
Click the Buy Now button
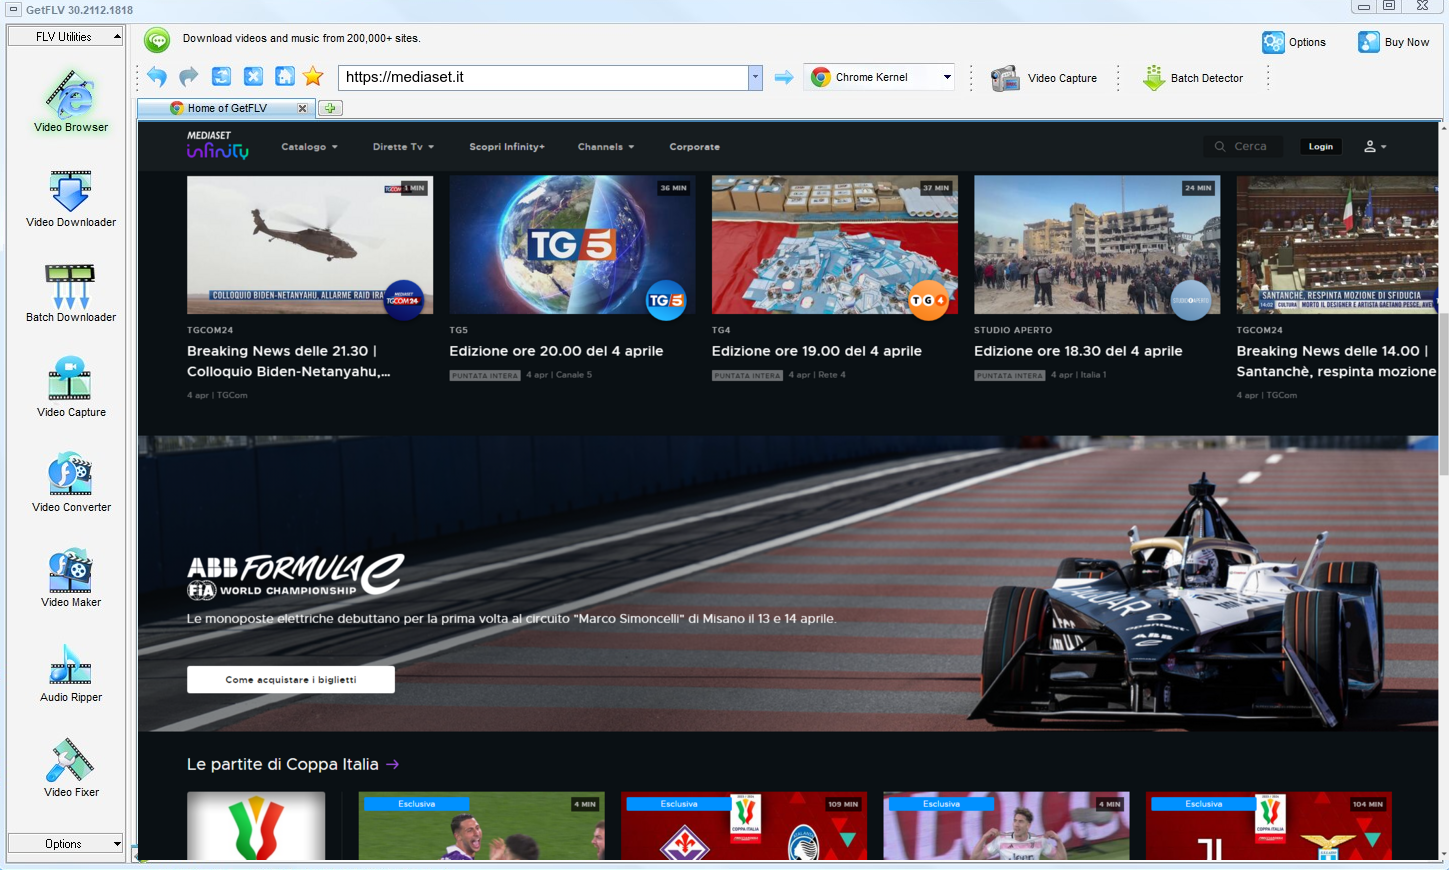pyautogui.click(x=1394, y=42)
